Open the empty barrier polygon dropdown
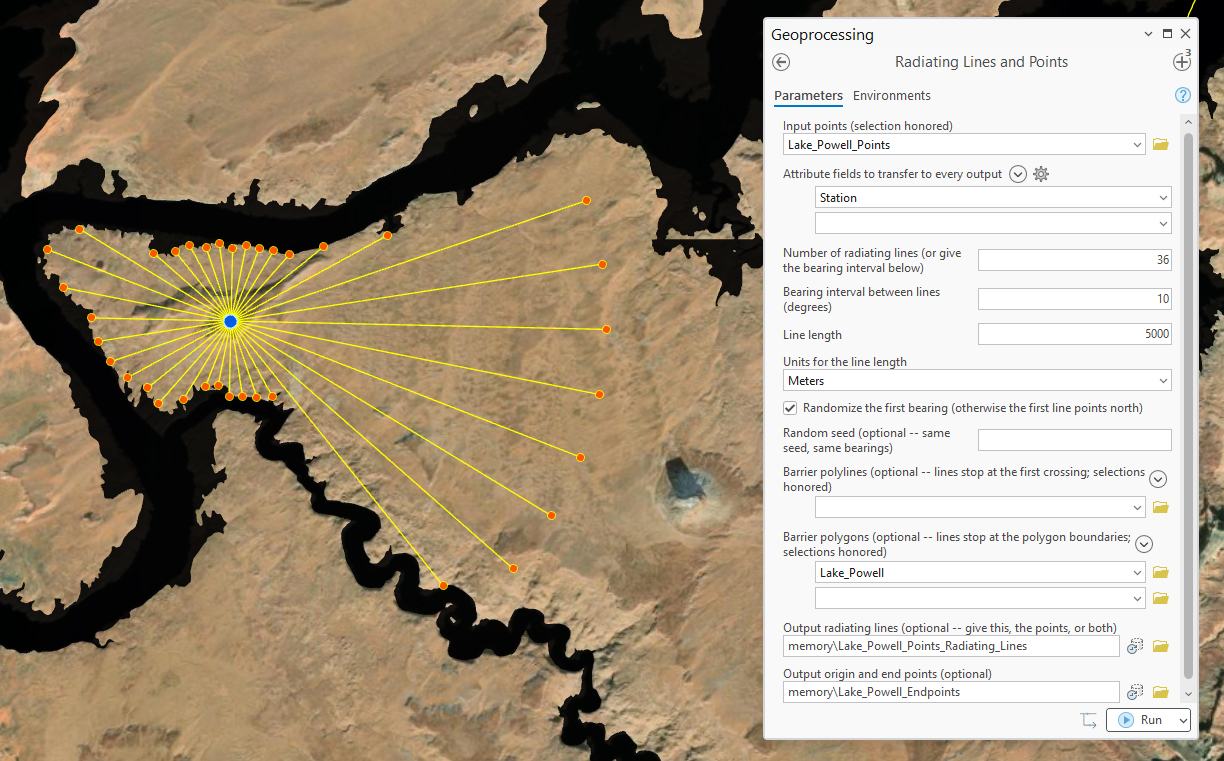The height and width of the screenshot is (761, 1224). 1138,598
